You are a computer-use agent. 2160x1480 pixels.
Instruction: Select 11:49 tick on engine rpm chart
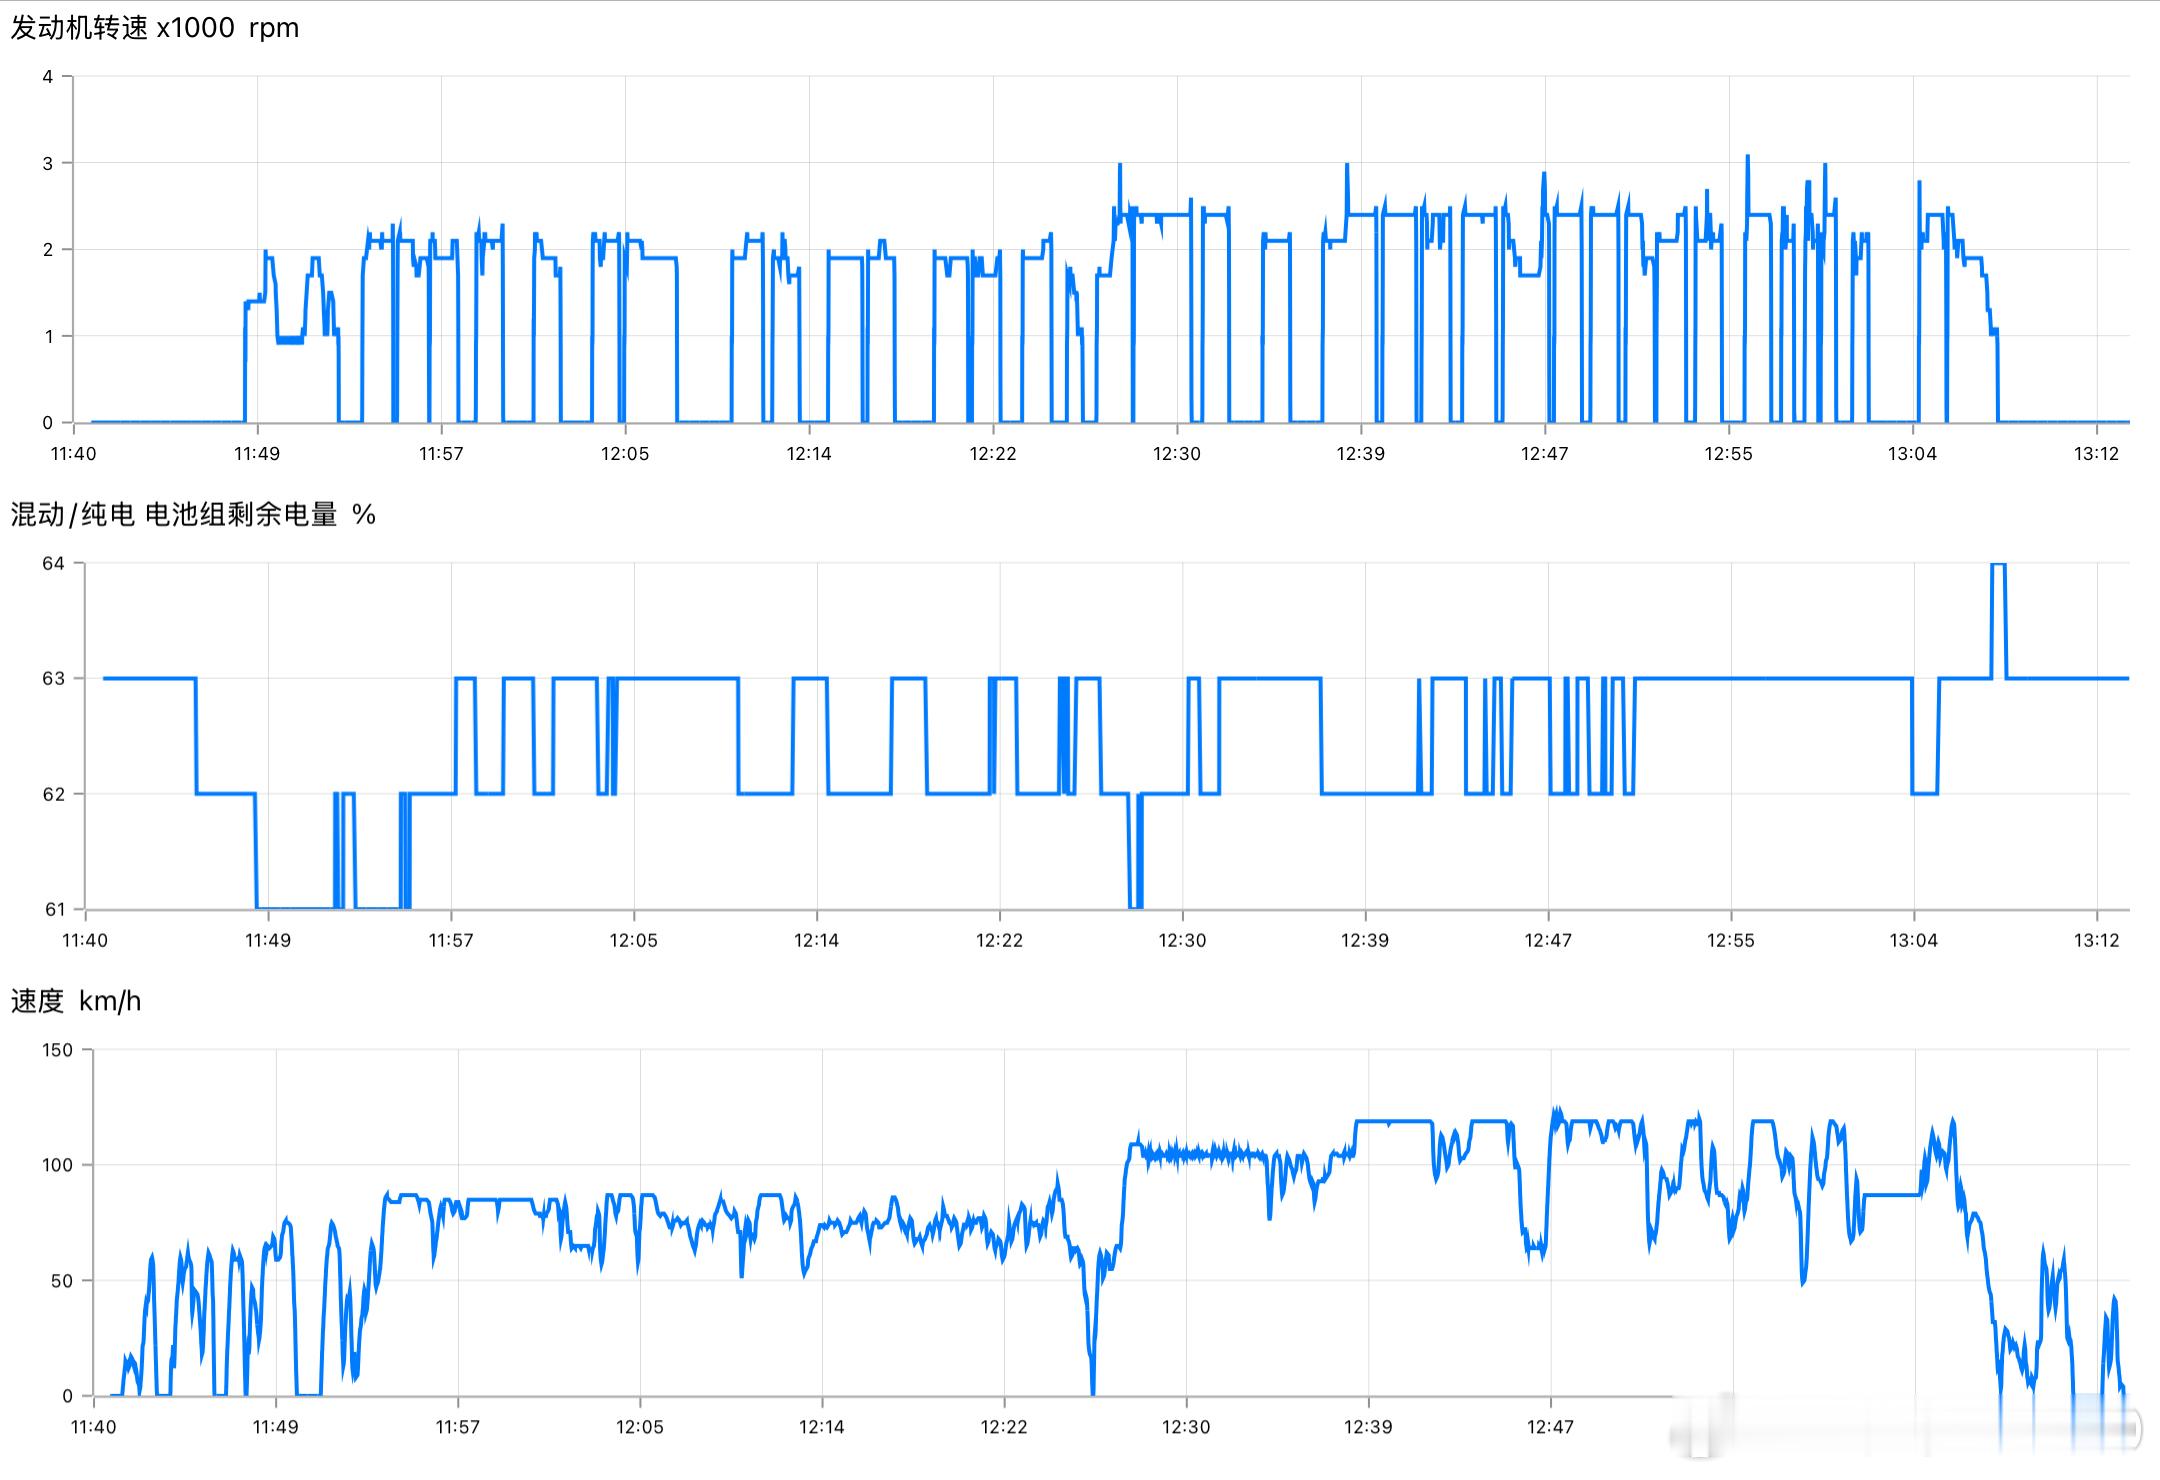pyautogui.click(x=257, y=454)
